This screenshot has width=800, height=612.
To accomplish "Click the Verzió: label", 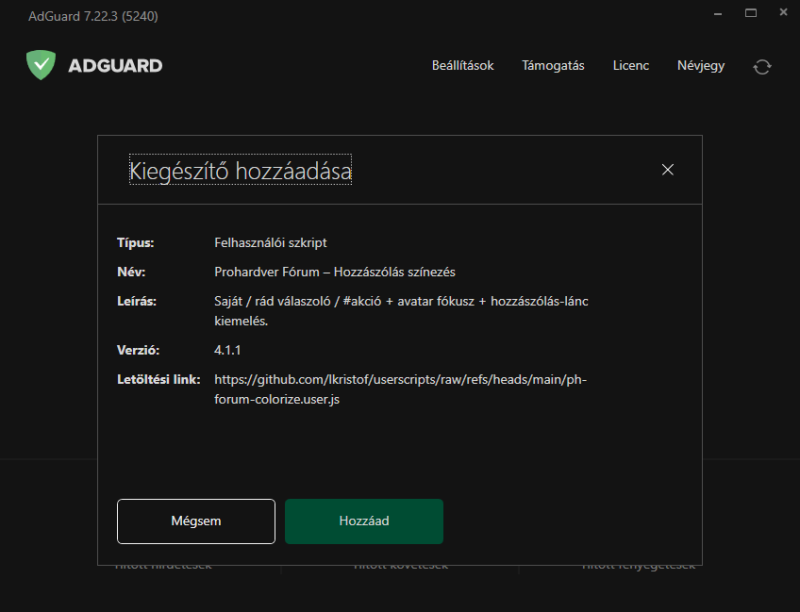I will pos(138,350).
